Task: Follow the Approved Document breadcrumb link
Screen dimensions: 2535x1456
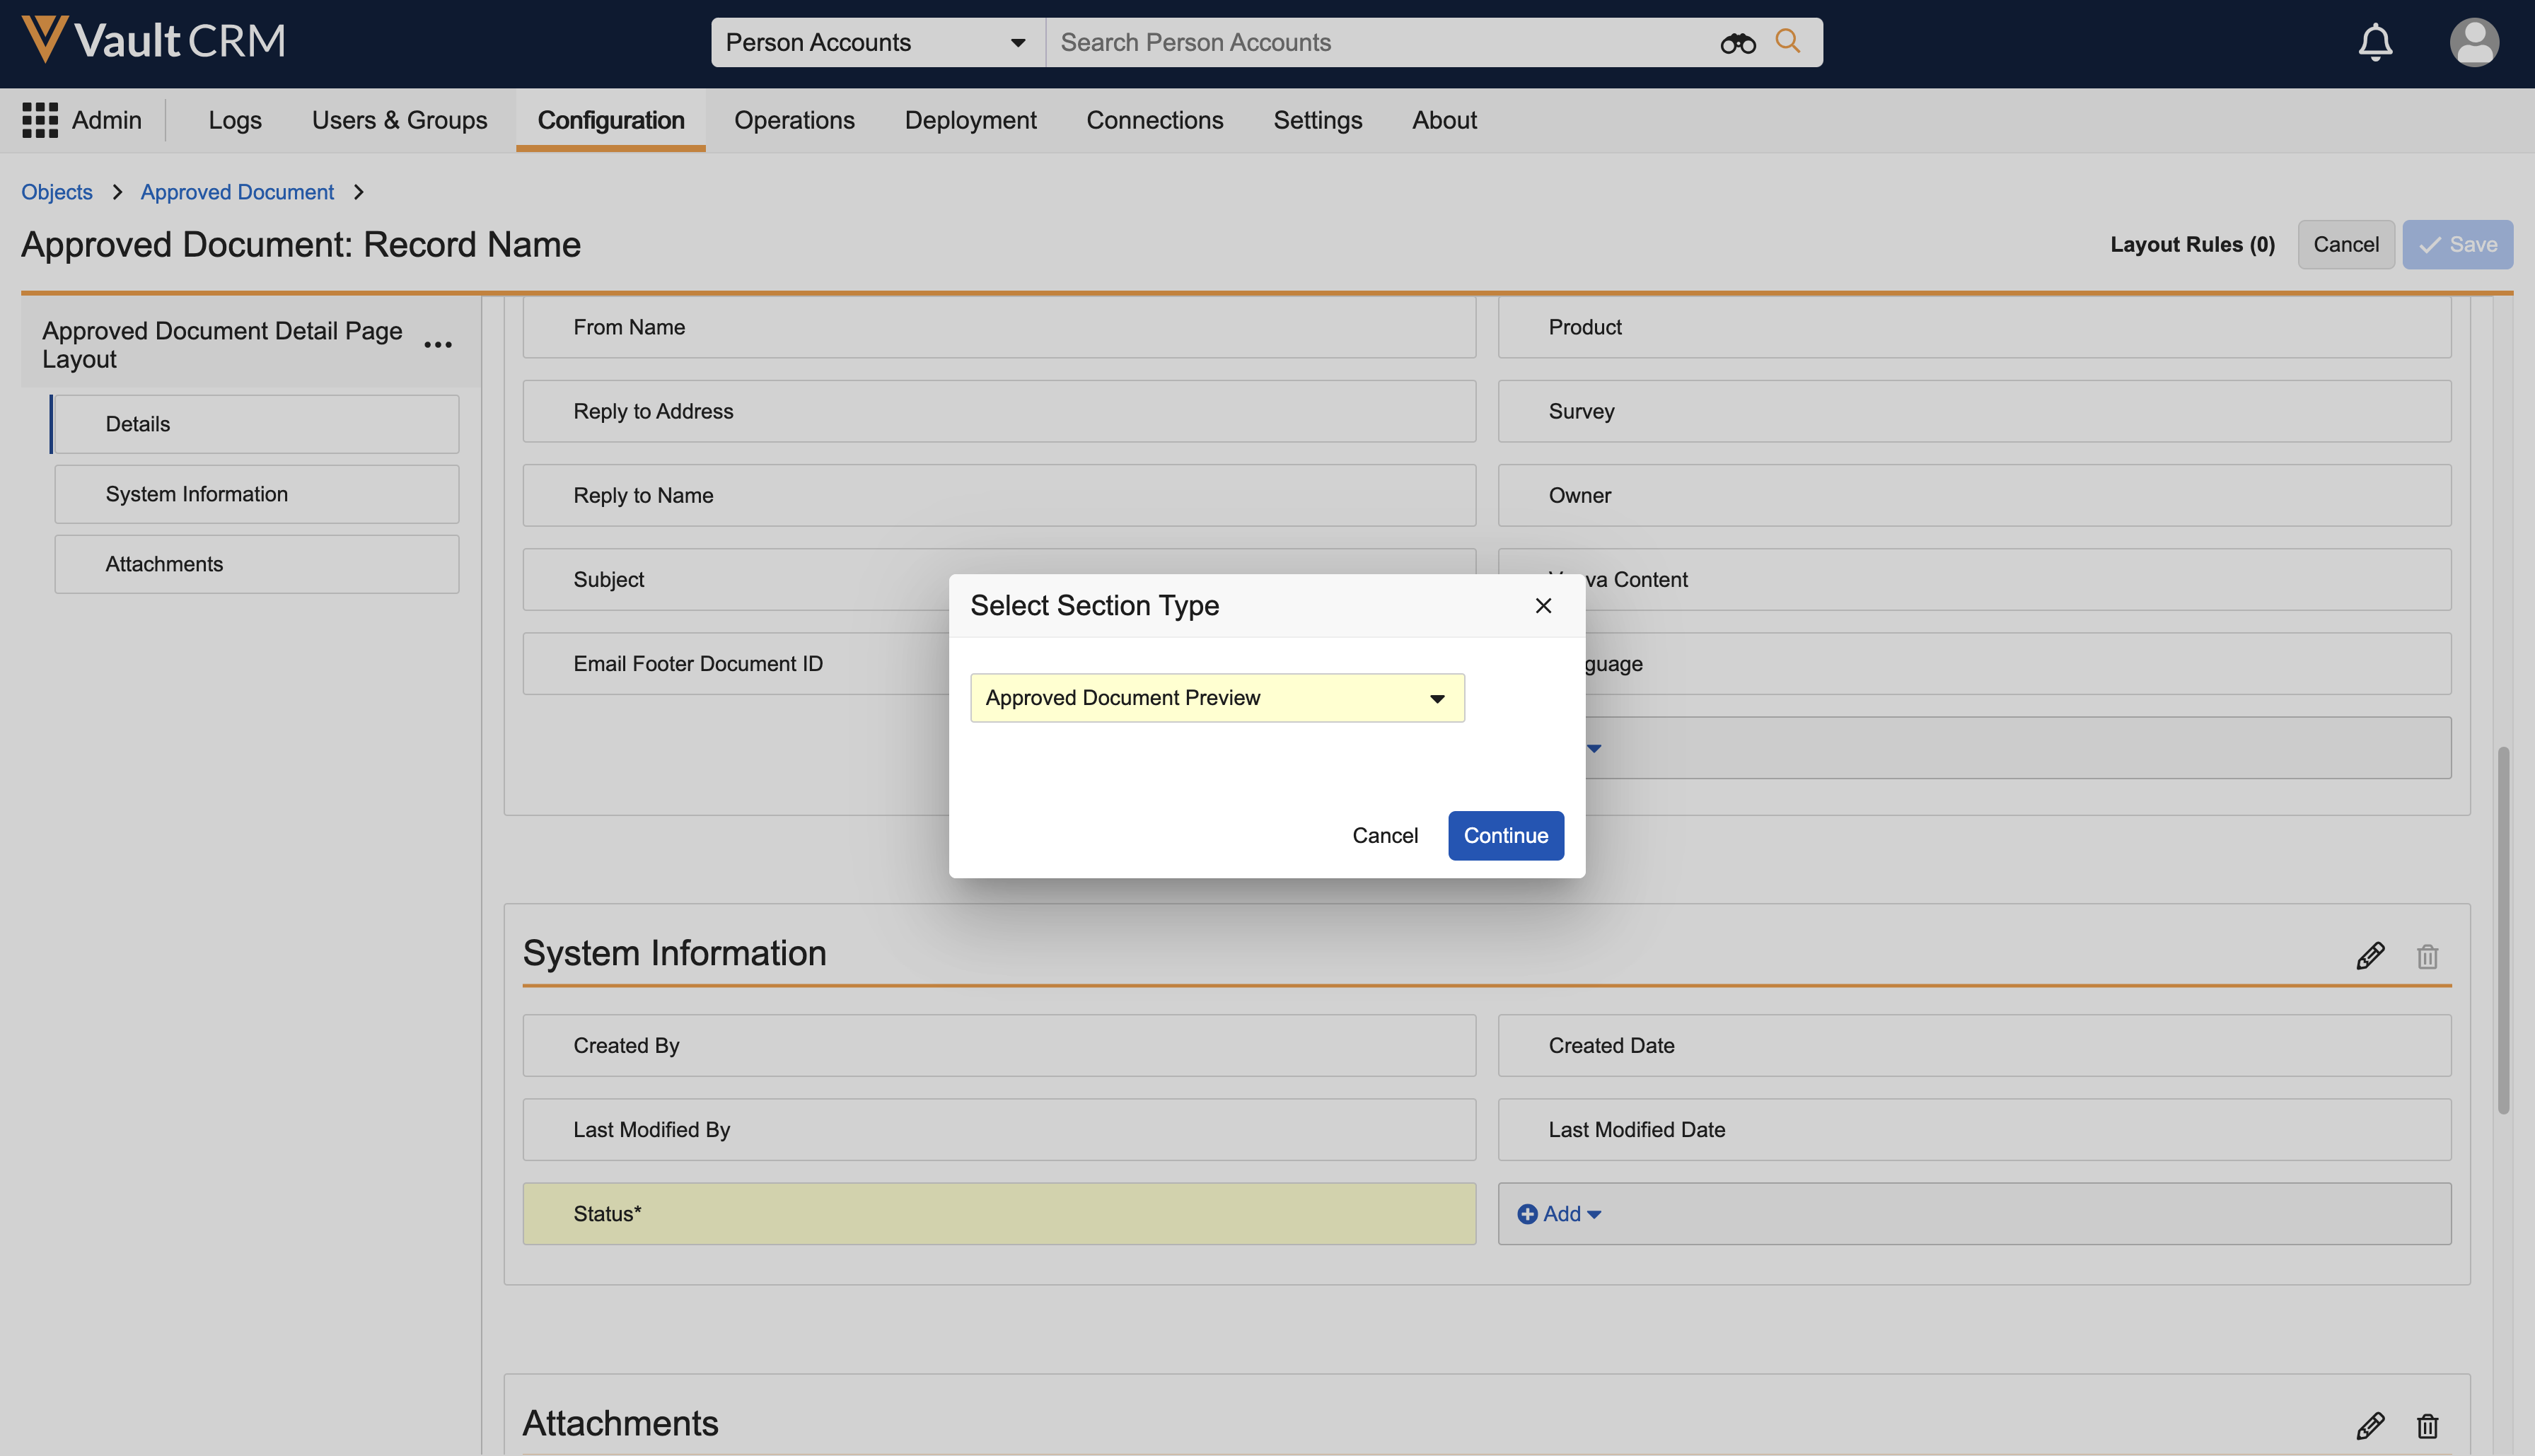Action: coord(237,192)
